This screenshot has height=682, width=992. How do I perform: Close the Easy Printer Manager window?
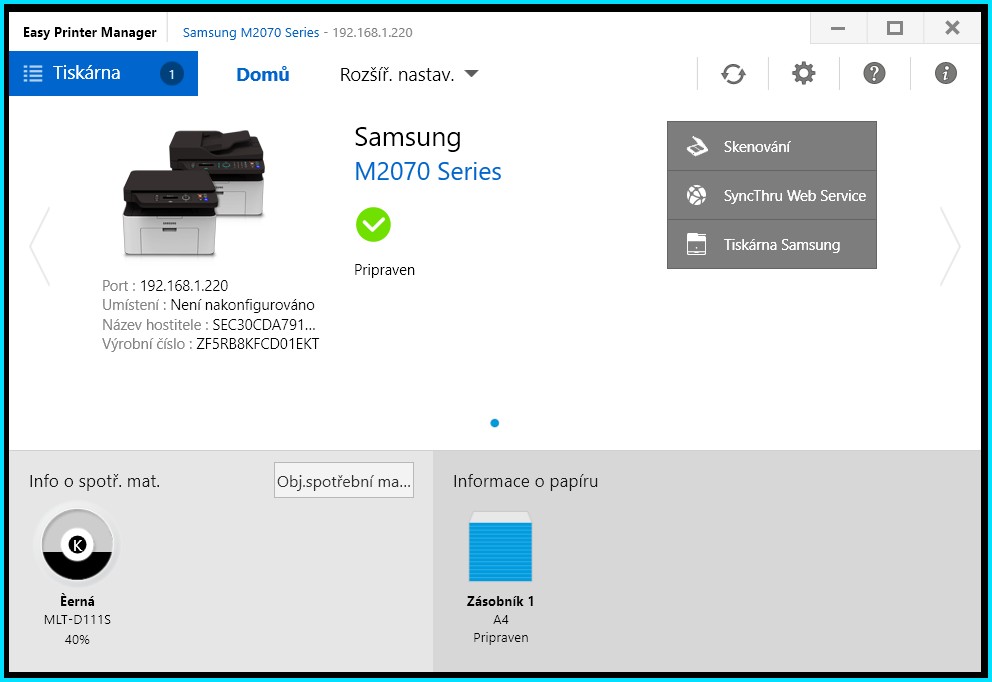point(952,28)
